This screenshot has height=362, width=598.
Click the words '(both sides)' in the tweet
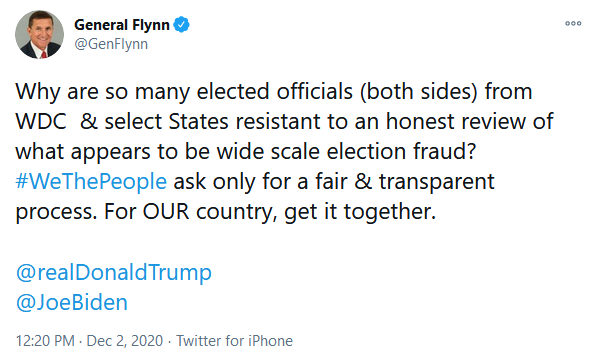point(418,92)
